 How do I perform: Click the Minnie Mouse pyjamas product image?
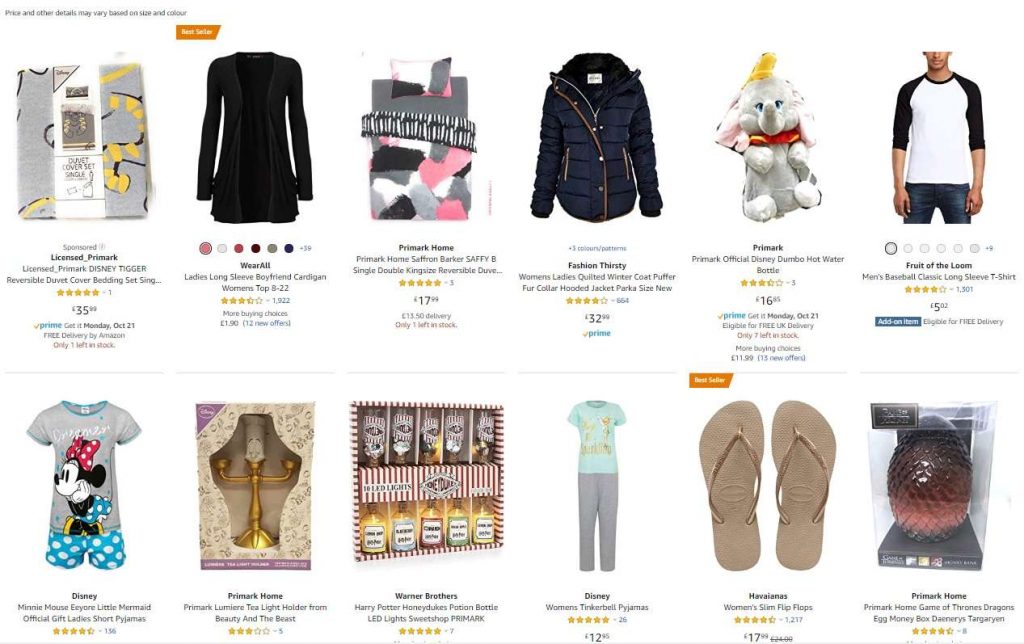[x=84, y=484]
